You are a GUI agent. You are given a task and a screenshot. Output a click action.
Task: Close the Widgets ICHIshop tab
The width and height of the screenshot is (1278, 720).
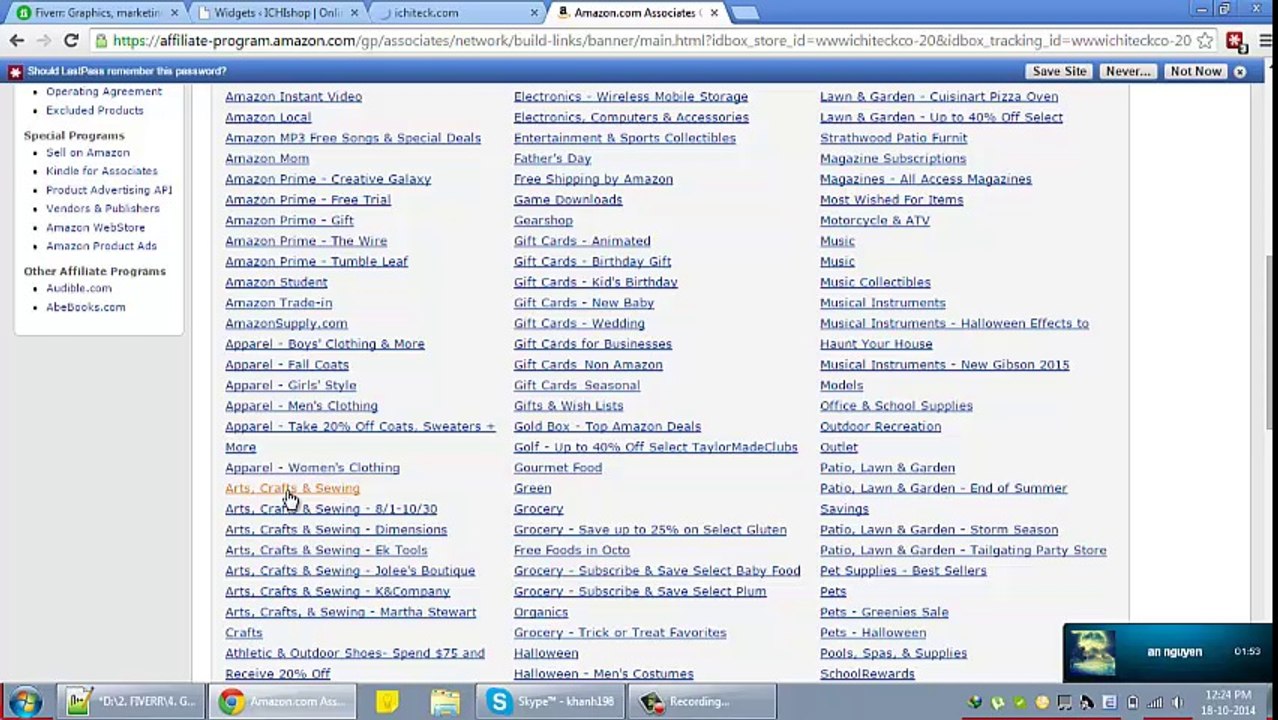click(x=355, y=13)
